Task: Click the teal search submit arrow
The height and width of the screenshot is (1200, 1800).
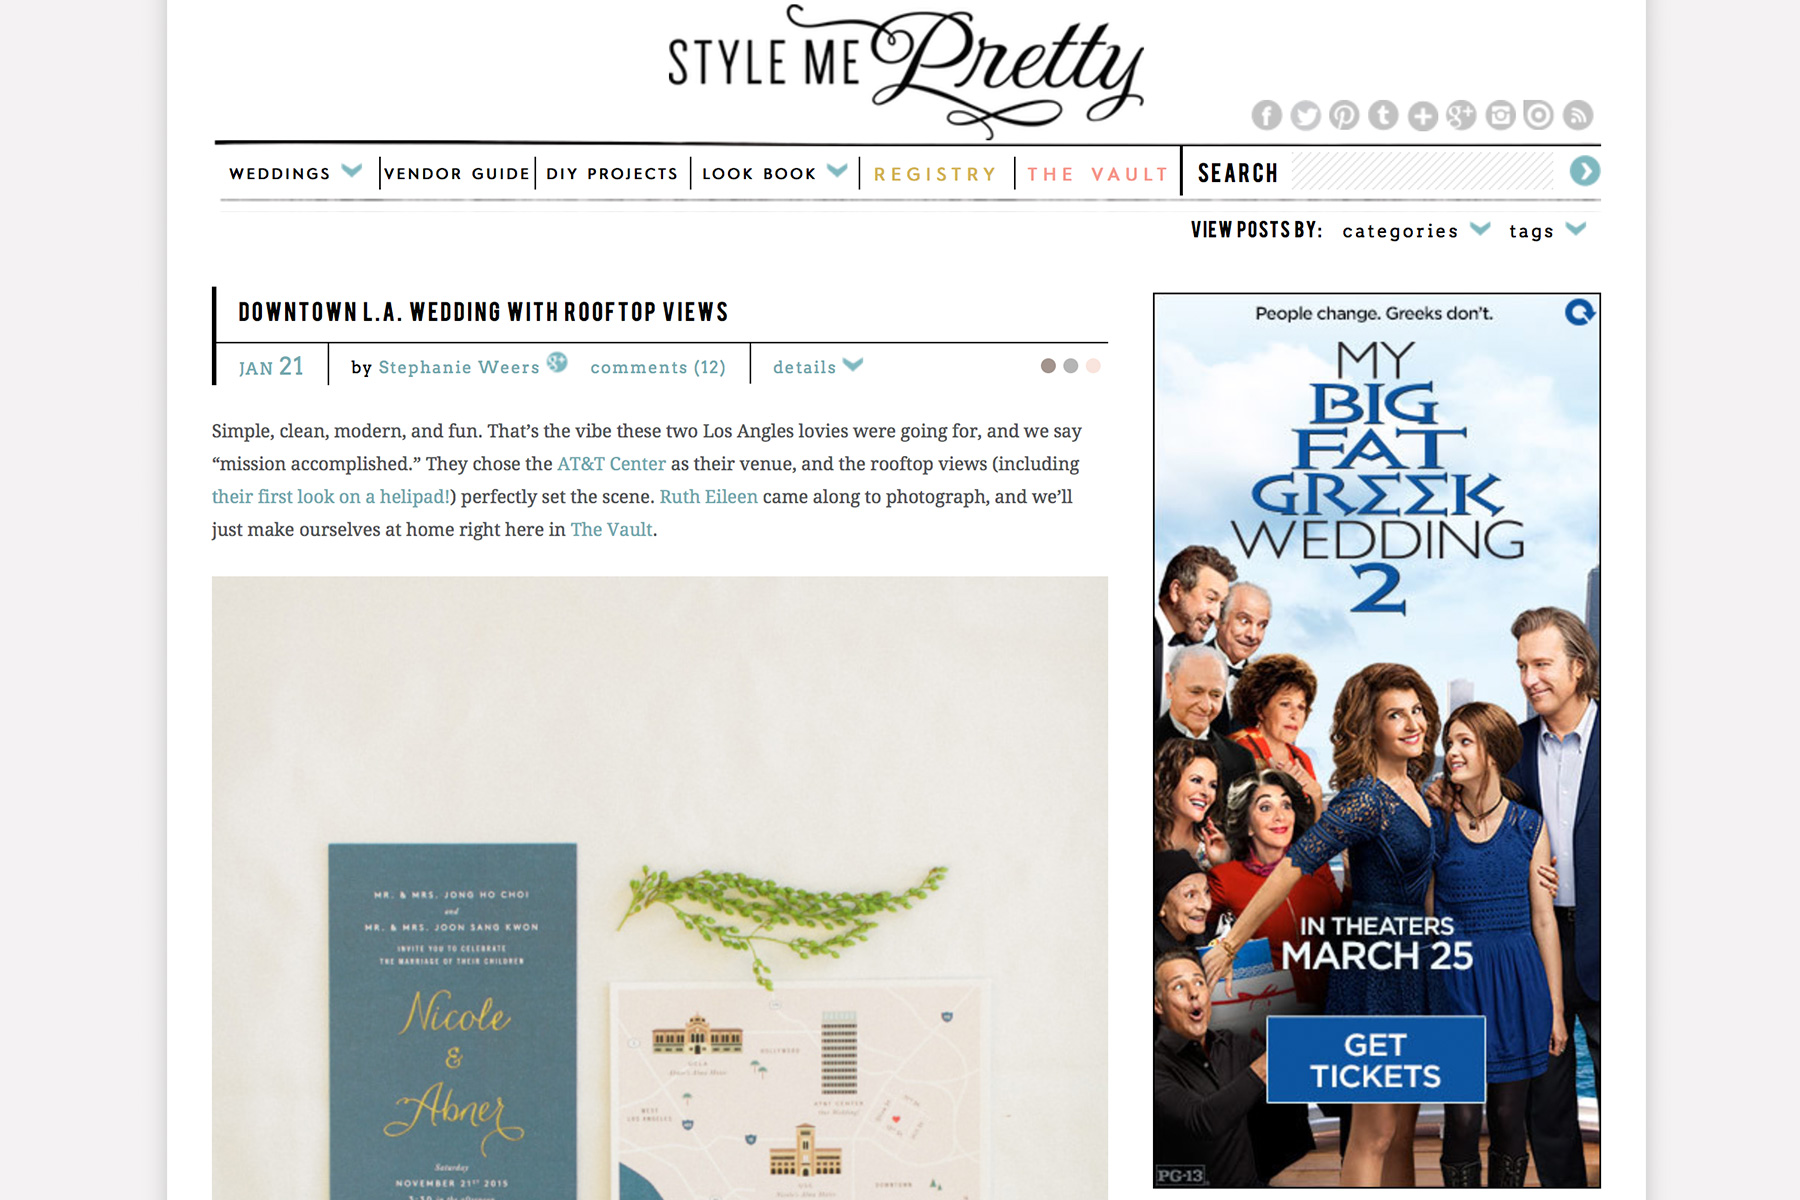Action: pyautogui.click(x=1584, y=172)
